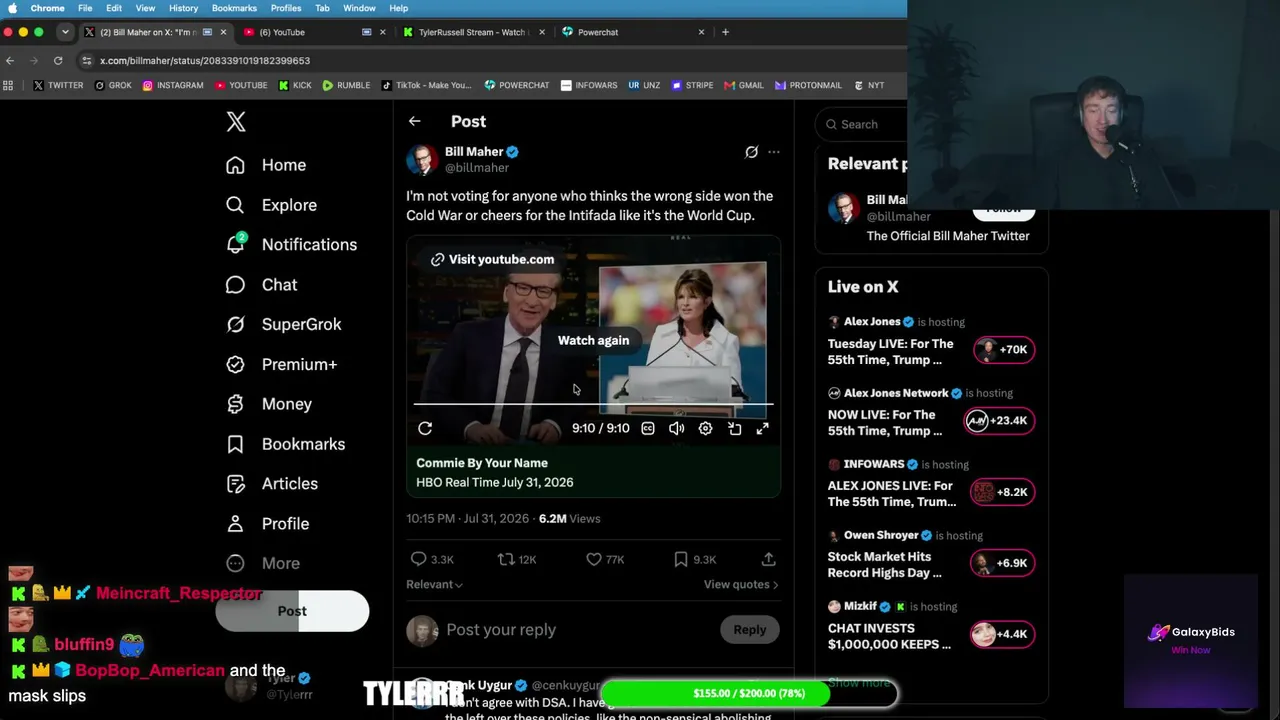Viewport: 1280px width, 720px height.
Task: Open the Apple menu
Action: click(x=12, y=8)
